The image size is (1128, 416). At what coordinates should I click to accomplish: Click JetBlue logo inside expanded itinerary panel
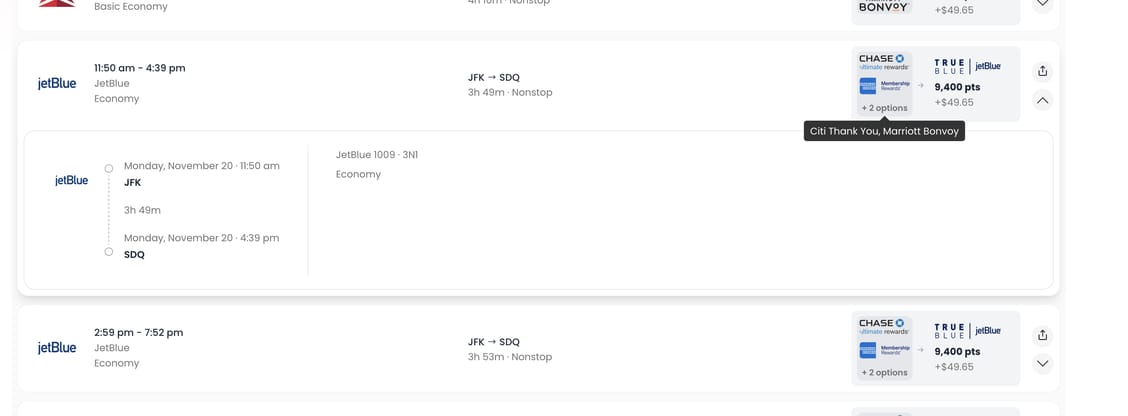[x=71, y=181]
